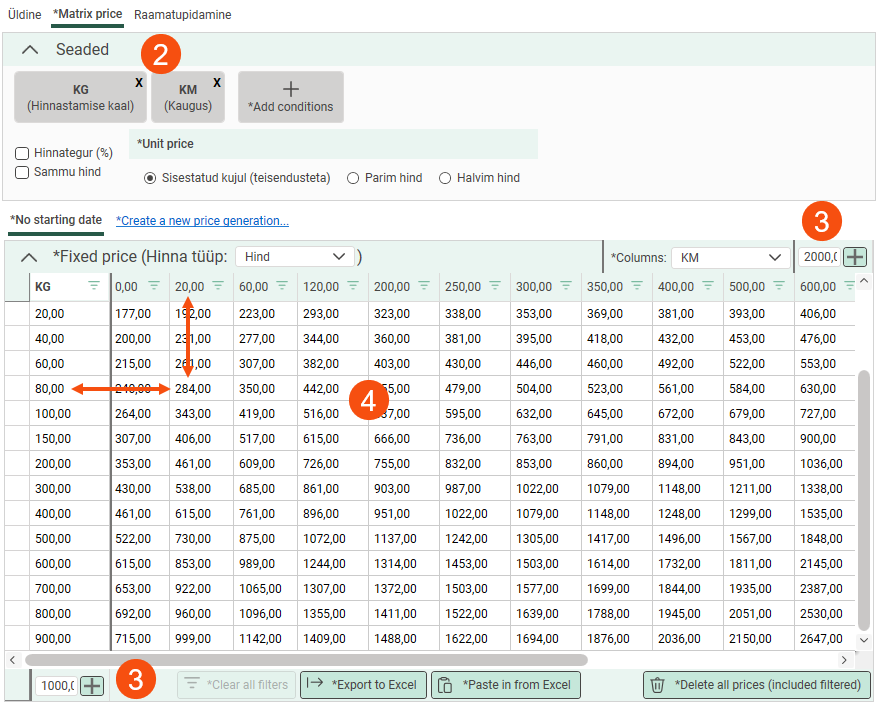The width and height of the screenshot is (876, 704).
Task: Remove the KG condition with its X
Action: click(139, 82)
